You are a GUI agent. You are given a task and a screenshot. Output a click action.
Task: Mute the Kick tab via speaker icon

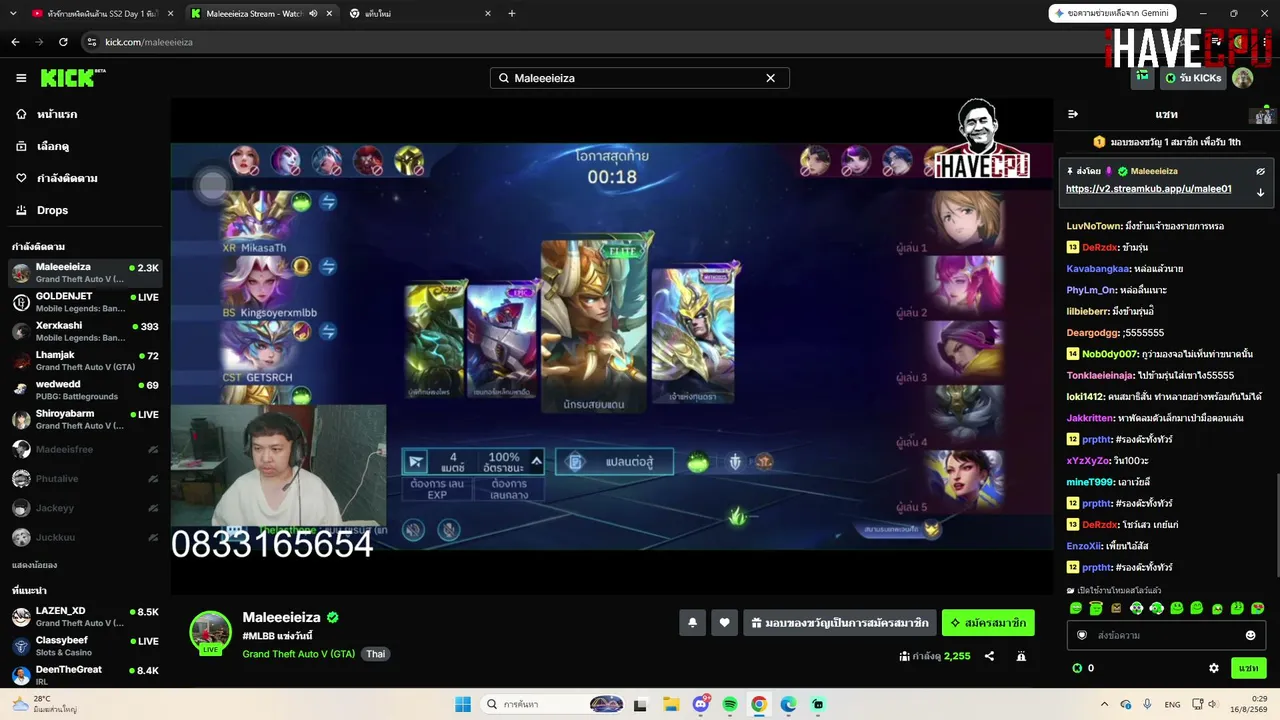(x=313, y=14)
